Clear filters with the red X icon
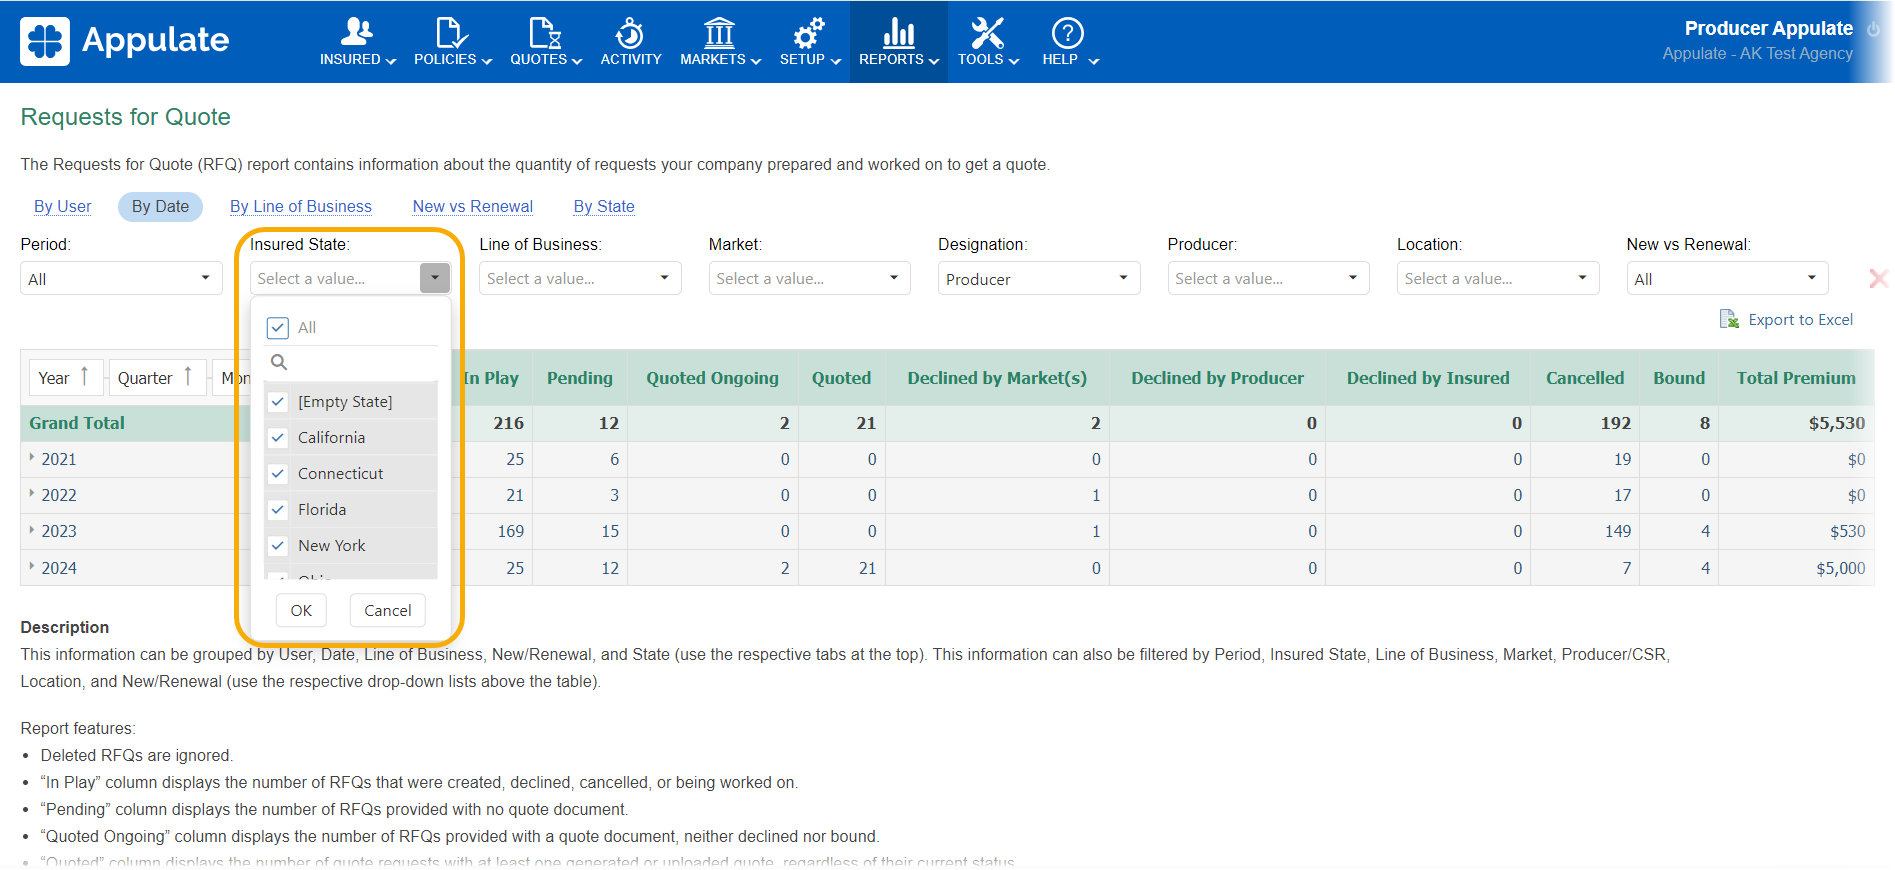 click(x=1879, y=279)
